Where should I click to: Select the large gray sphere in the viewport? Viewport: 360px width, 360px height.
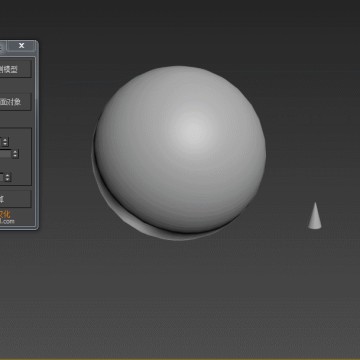point(180,147)
